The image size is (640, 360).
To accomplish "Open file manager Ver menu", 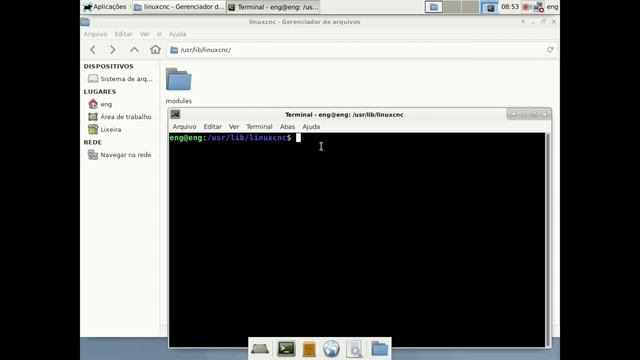I will pyautogui.click(x=145, y=34).
